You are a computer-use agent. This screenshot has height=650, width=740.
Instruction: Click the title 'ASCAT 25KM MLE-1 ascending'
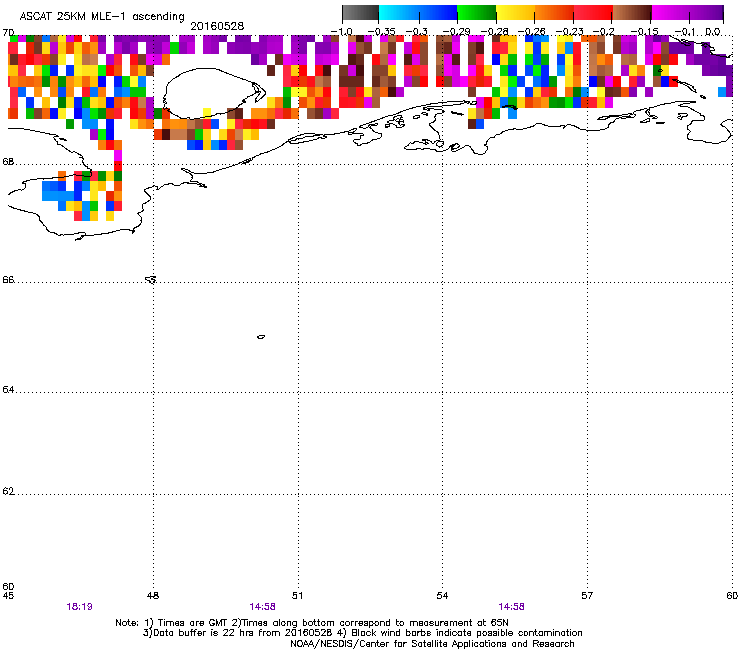click(102, 16)
